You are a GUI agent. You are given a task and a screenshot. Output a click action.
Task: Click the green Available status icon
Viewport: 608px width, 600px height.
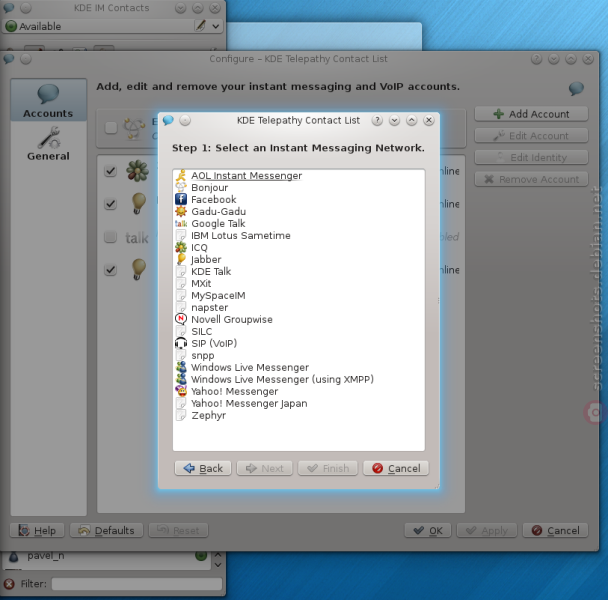(11, 26)
